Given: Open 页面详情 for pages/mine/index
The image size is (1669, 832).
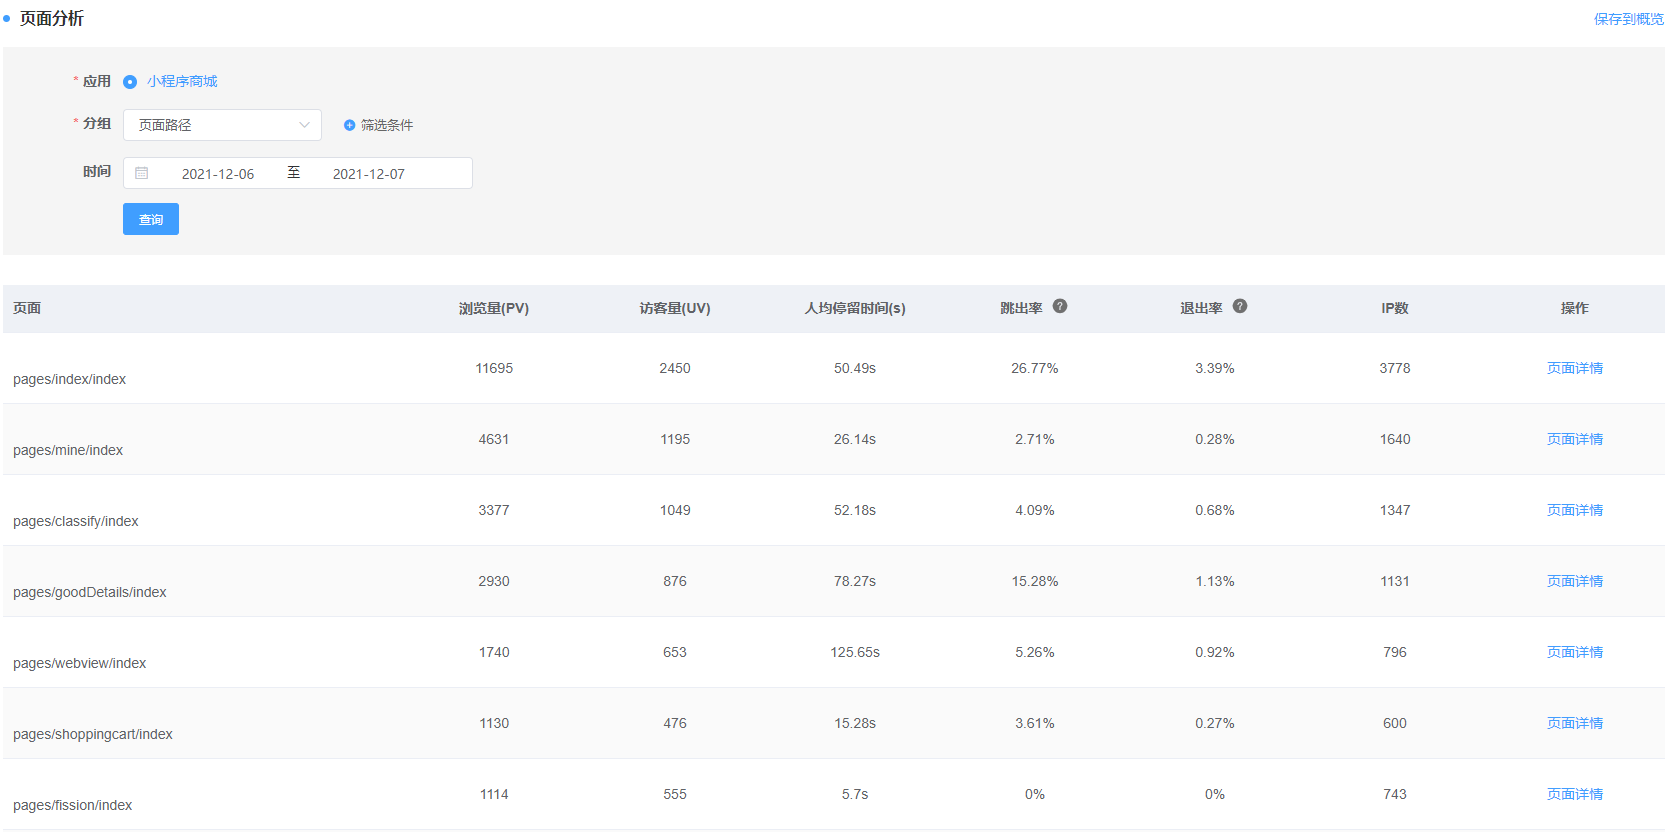Looking at the screenshot, I should (1575, 439).
